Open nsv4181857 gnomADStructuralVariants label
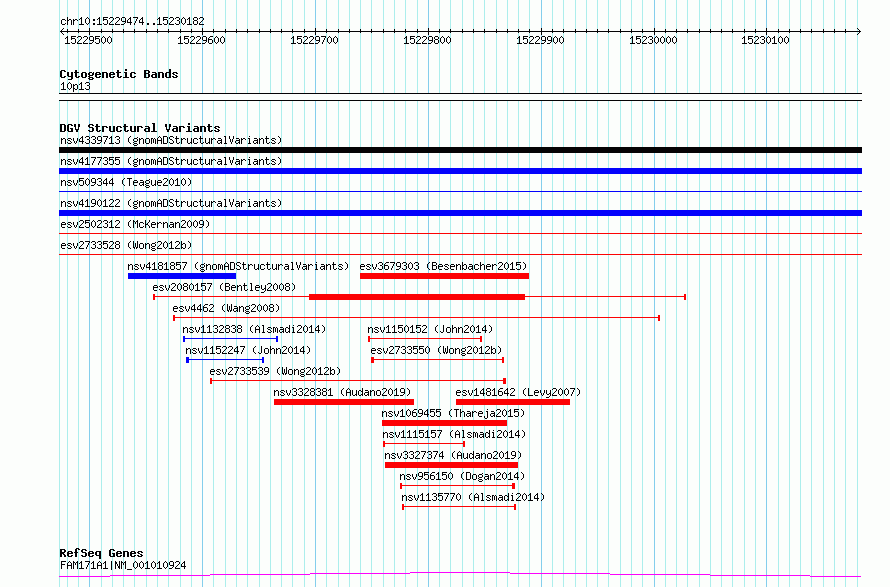The height and width of the screenshot is (587, 890). 238,266
